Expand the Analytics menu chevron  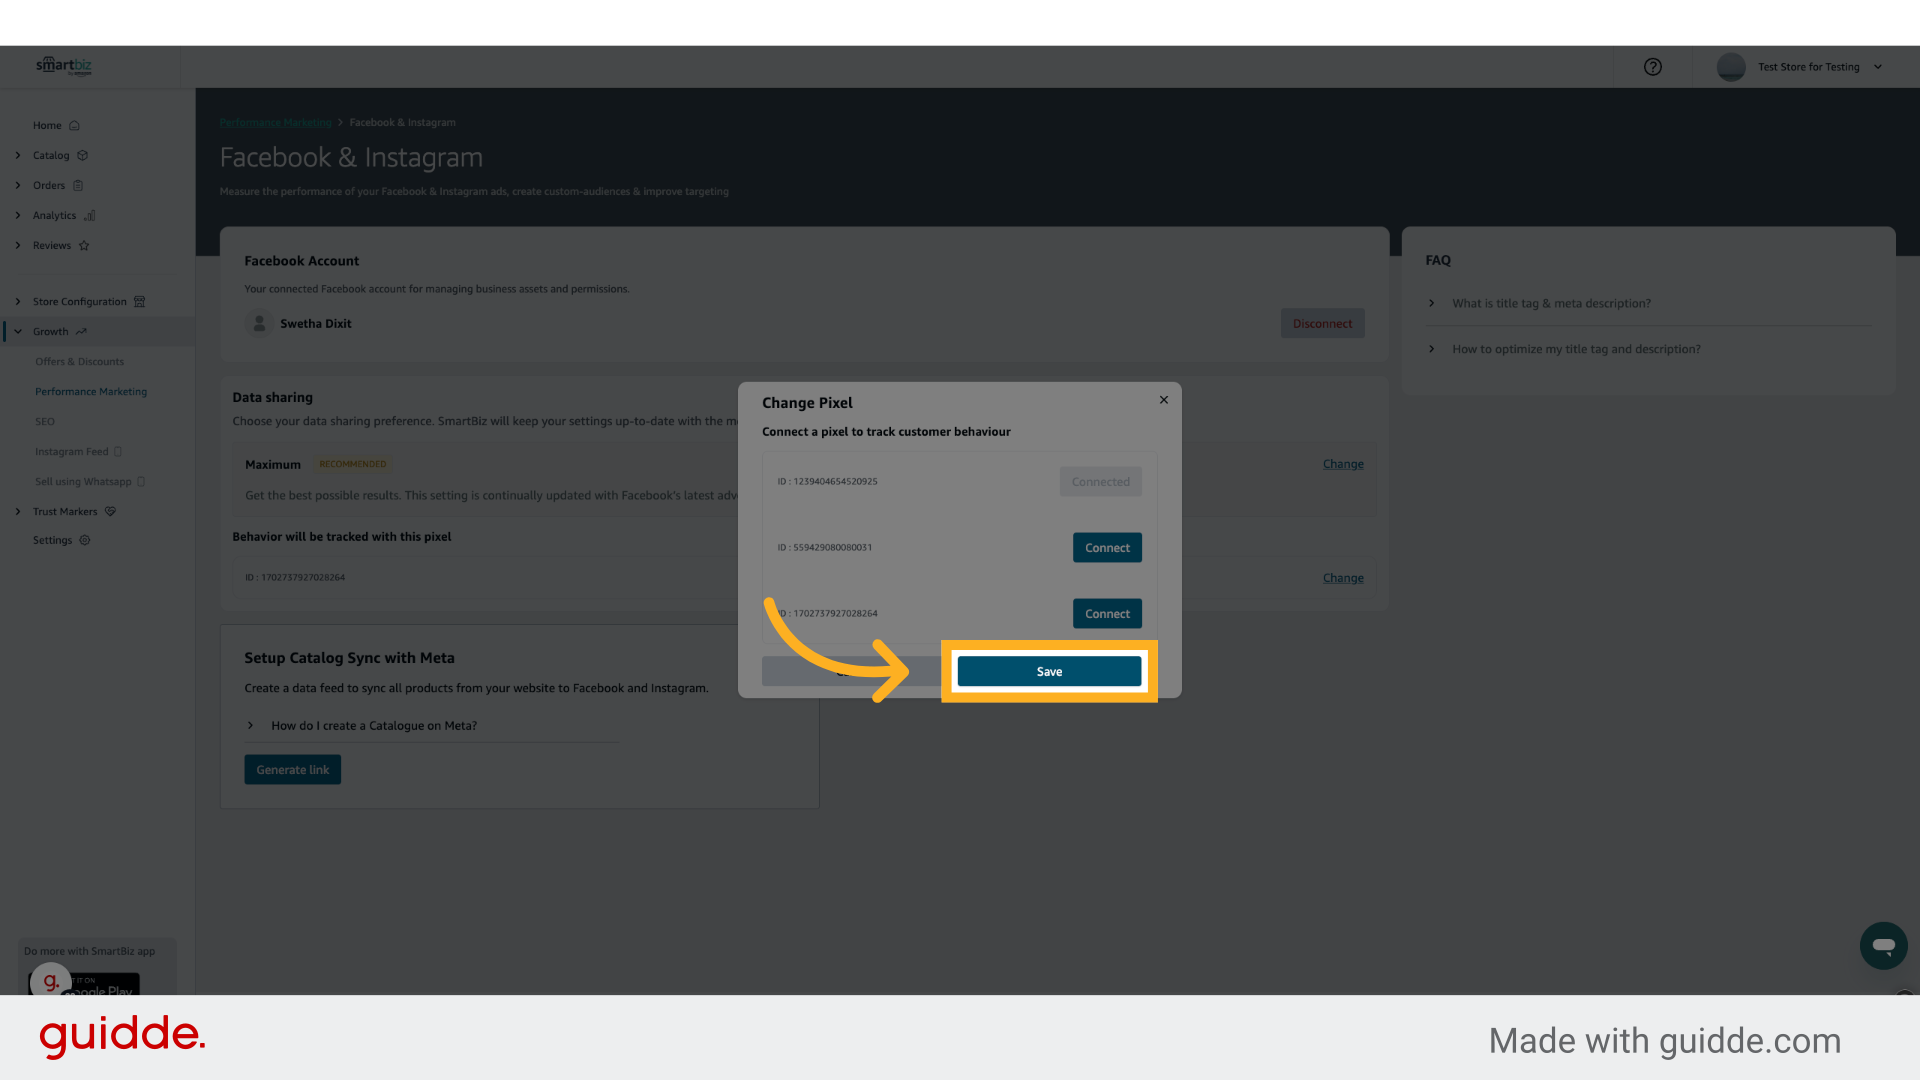coord(18,216)
